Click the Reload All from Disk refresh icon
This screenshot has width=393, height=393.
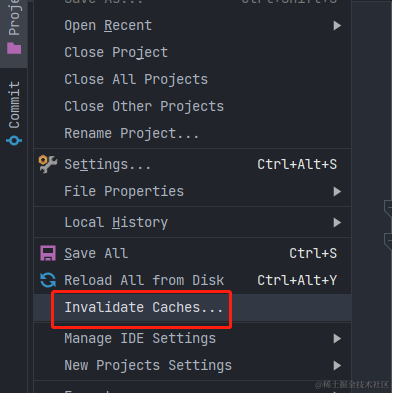(48, 280)
